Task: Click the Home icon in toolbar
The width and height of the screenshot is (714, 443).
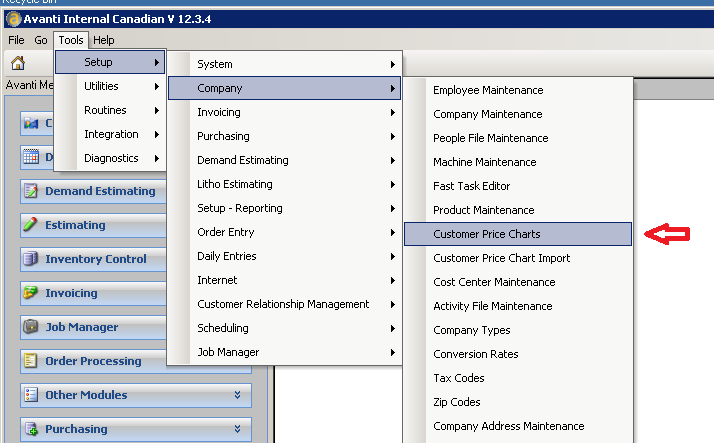Action: [x=18, y=62]
